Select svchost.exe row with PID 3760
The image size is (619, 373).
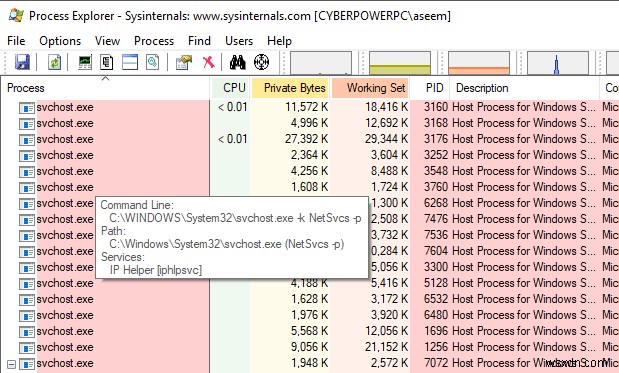(310, 187)
